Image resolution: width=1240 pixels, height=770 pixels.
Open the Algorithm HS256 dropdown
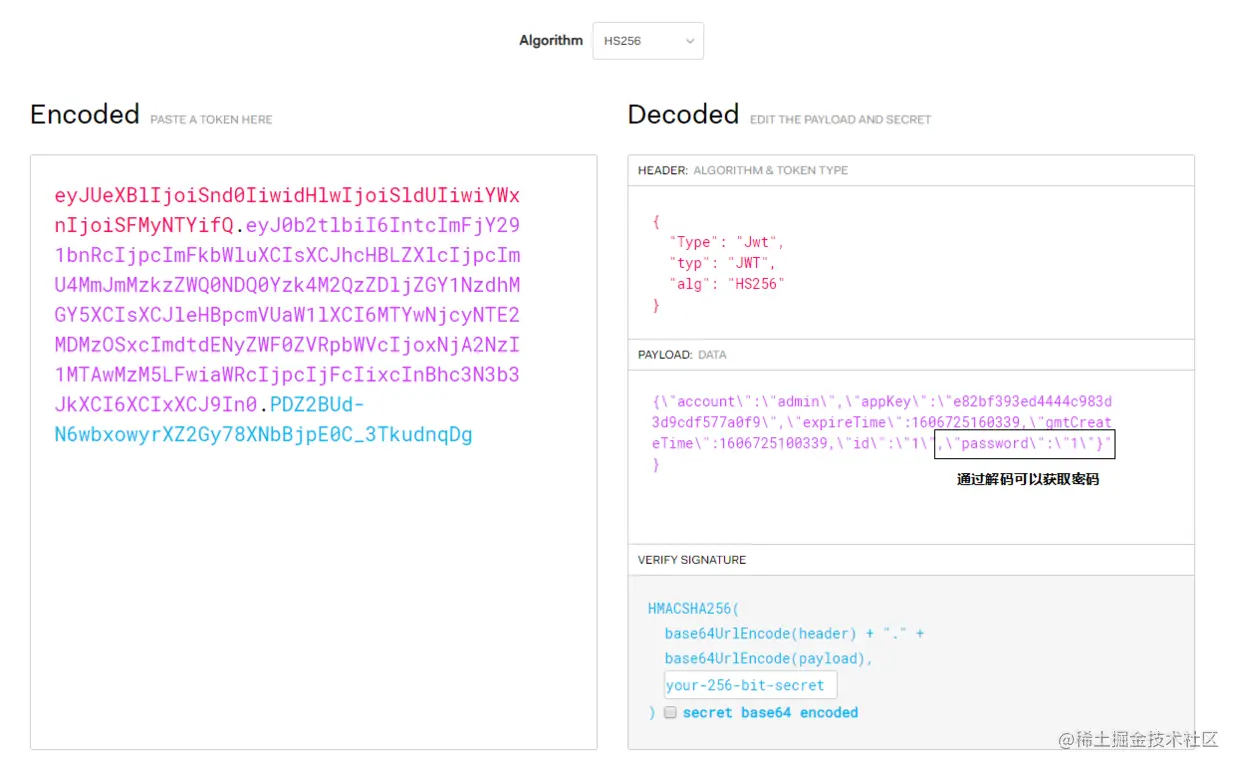point(648,41)
